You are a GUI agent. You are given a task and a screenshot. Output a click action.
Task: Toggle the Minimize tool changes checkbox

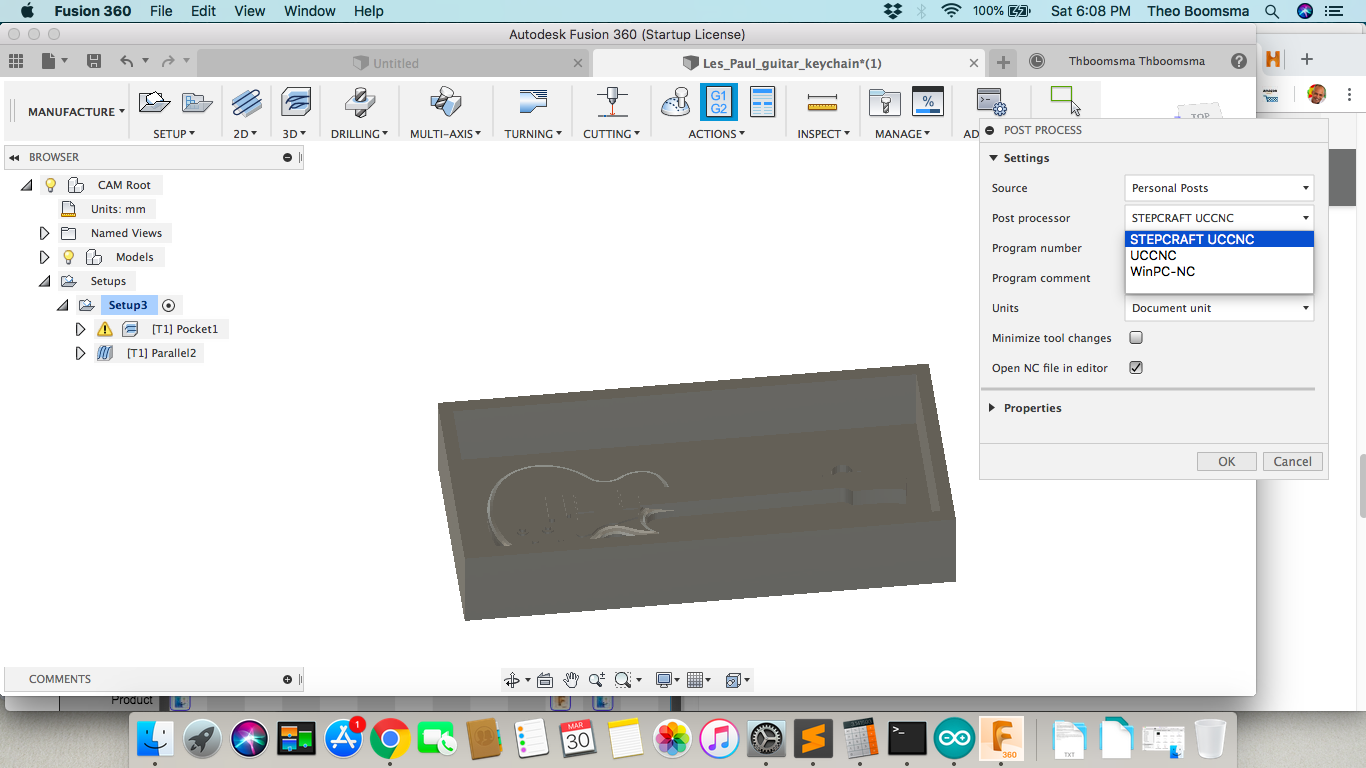coord(1136,338)
